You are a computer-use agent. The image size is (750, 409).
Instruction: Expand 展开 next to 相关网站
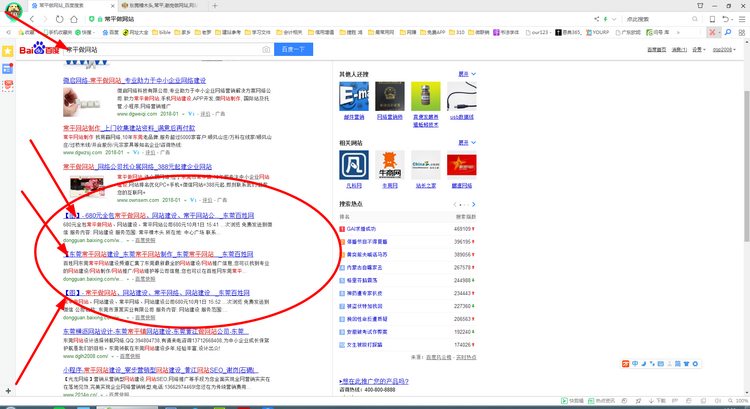pos(467,143)
